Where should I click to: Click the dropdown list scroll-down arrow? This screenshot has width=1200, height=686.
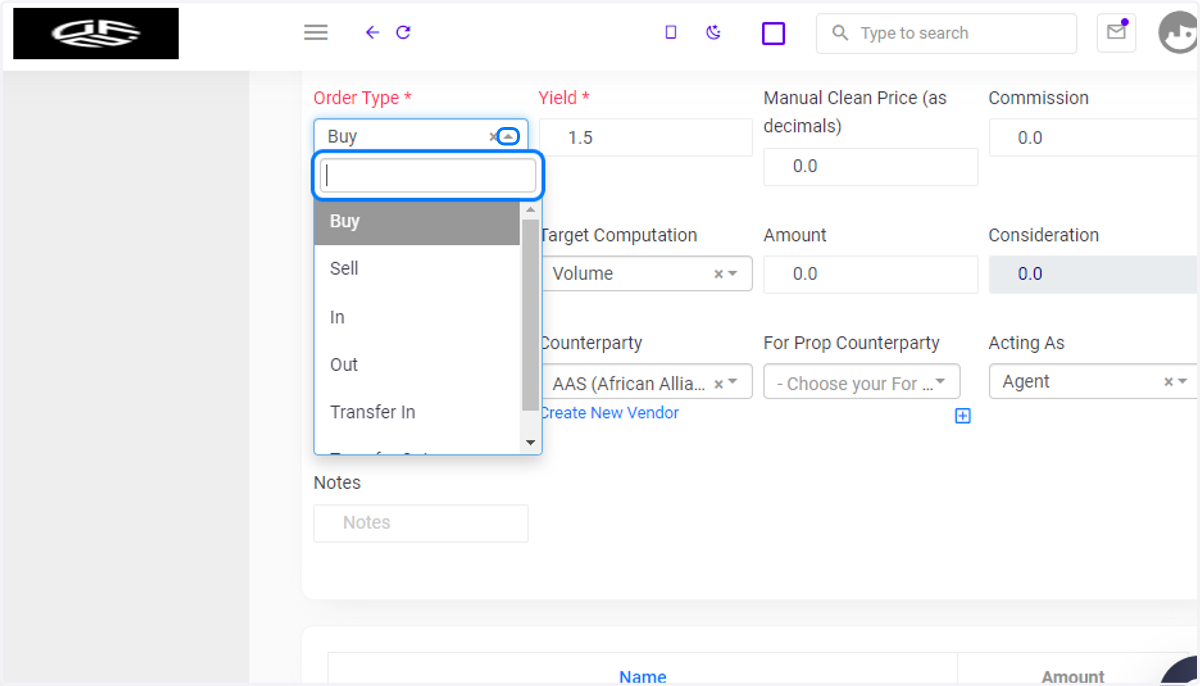pyautogui.click(x=530, y=442)
